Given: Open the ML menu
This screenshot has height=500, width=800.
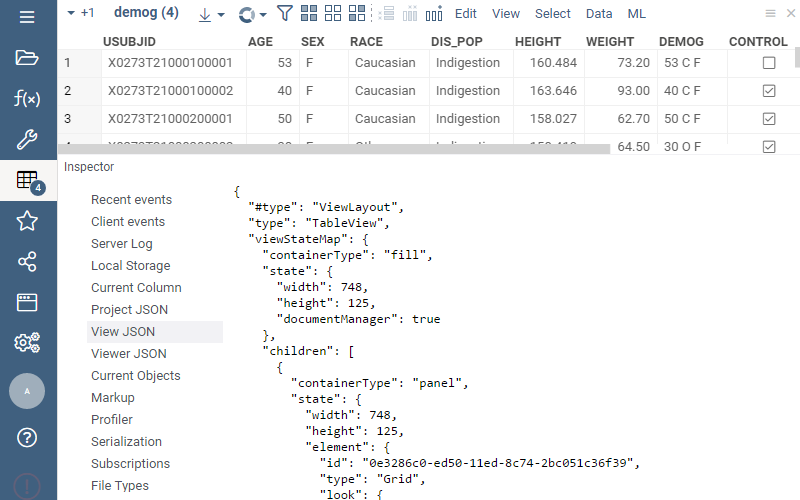Looking at the screenshot, I should click(636, 14).
